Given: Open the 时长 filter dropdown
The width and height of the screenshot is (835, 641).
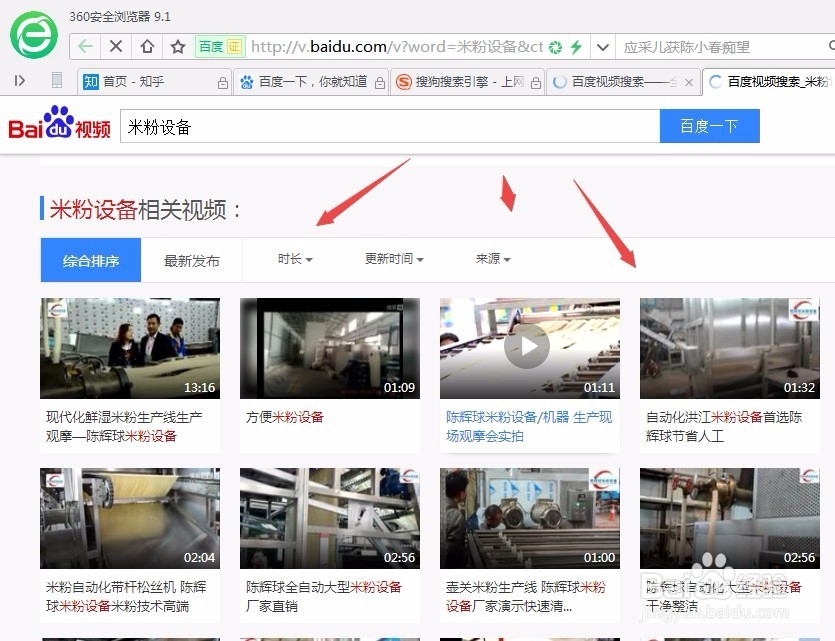Looking at the screenshot, I should 294,259.
